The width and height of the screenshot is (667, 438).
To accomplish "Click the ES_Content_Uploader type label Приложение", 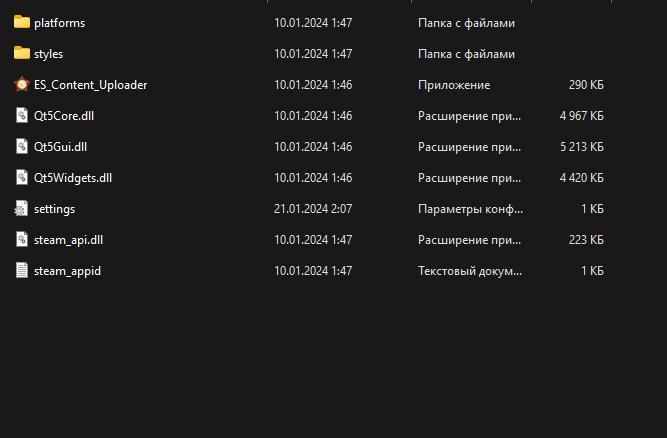I will point(454,85).
